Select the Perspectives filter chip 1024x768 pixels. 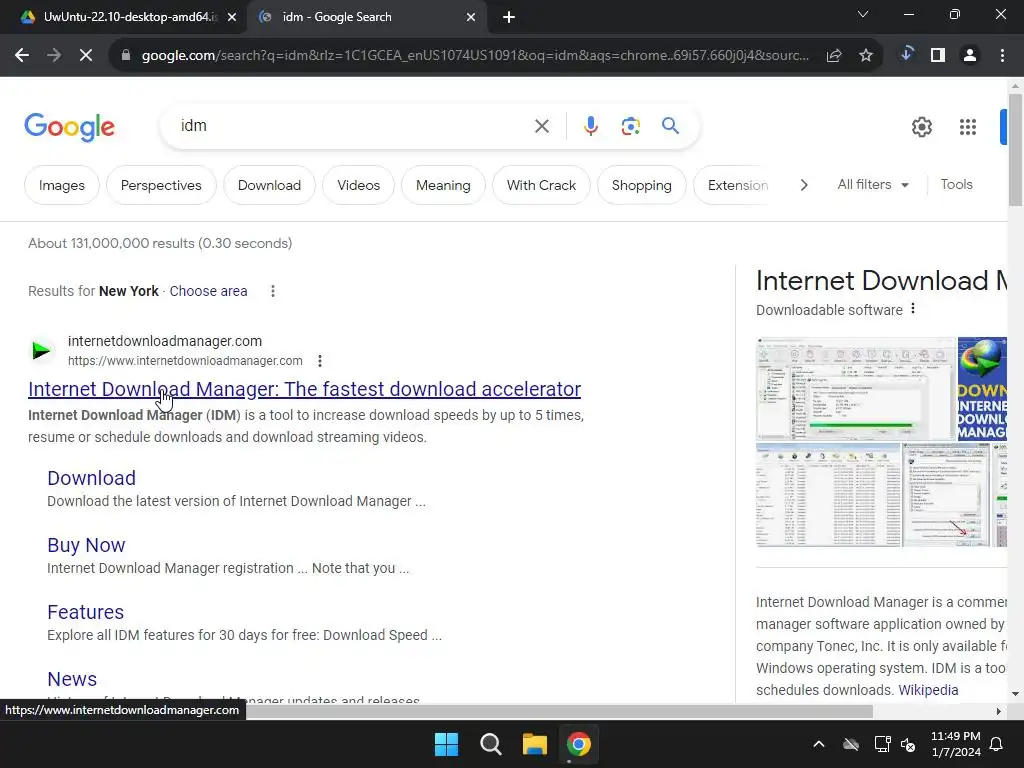click(x=161, y=185)
